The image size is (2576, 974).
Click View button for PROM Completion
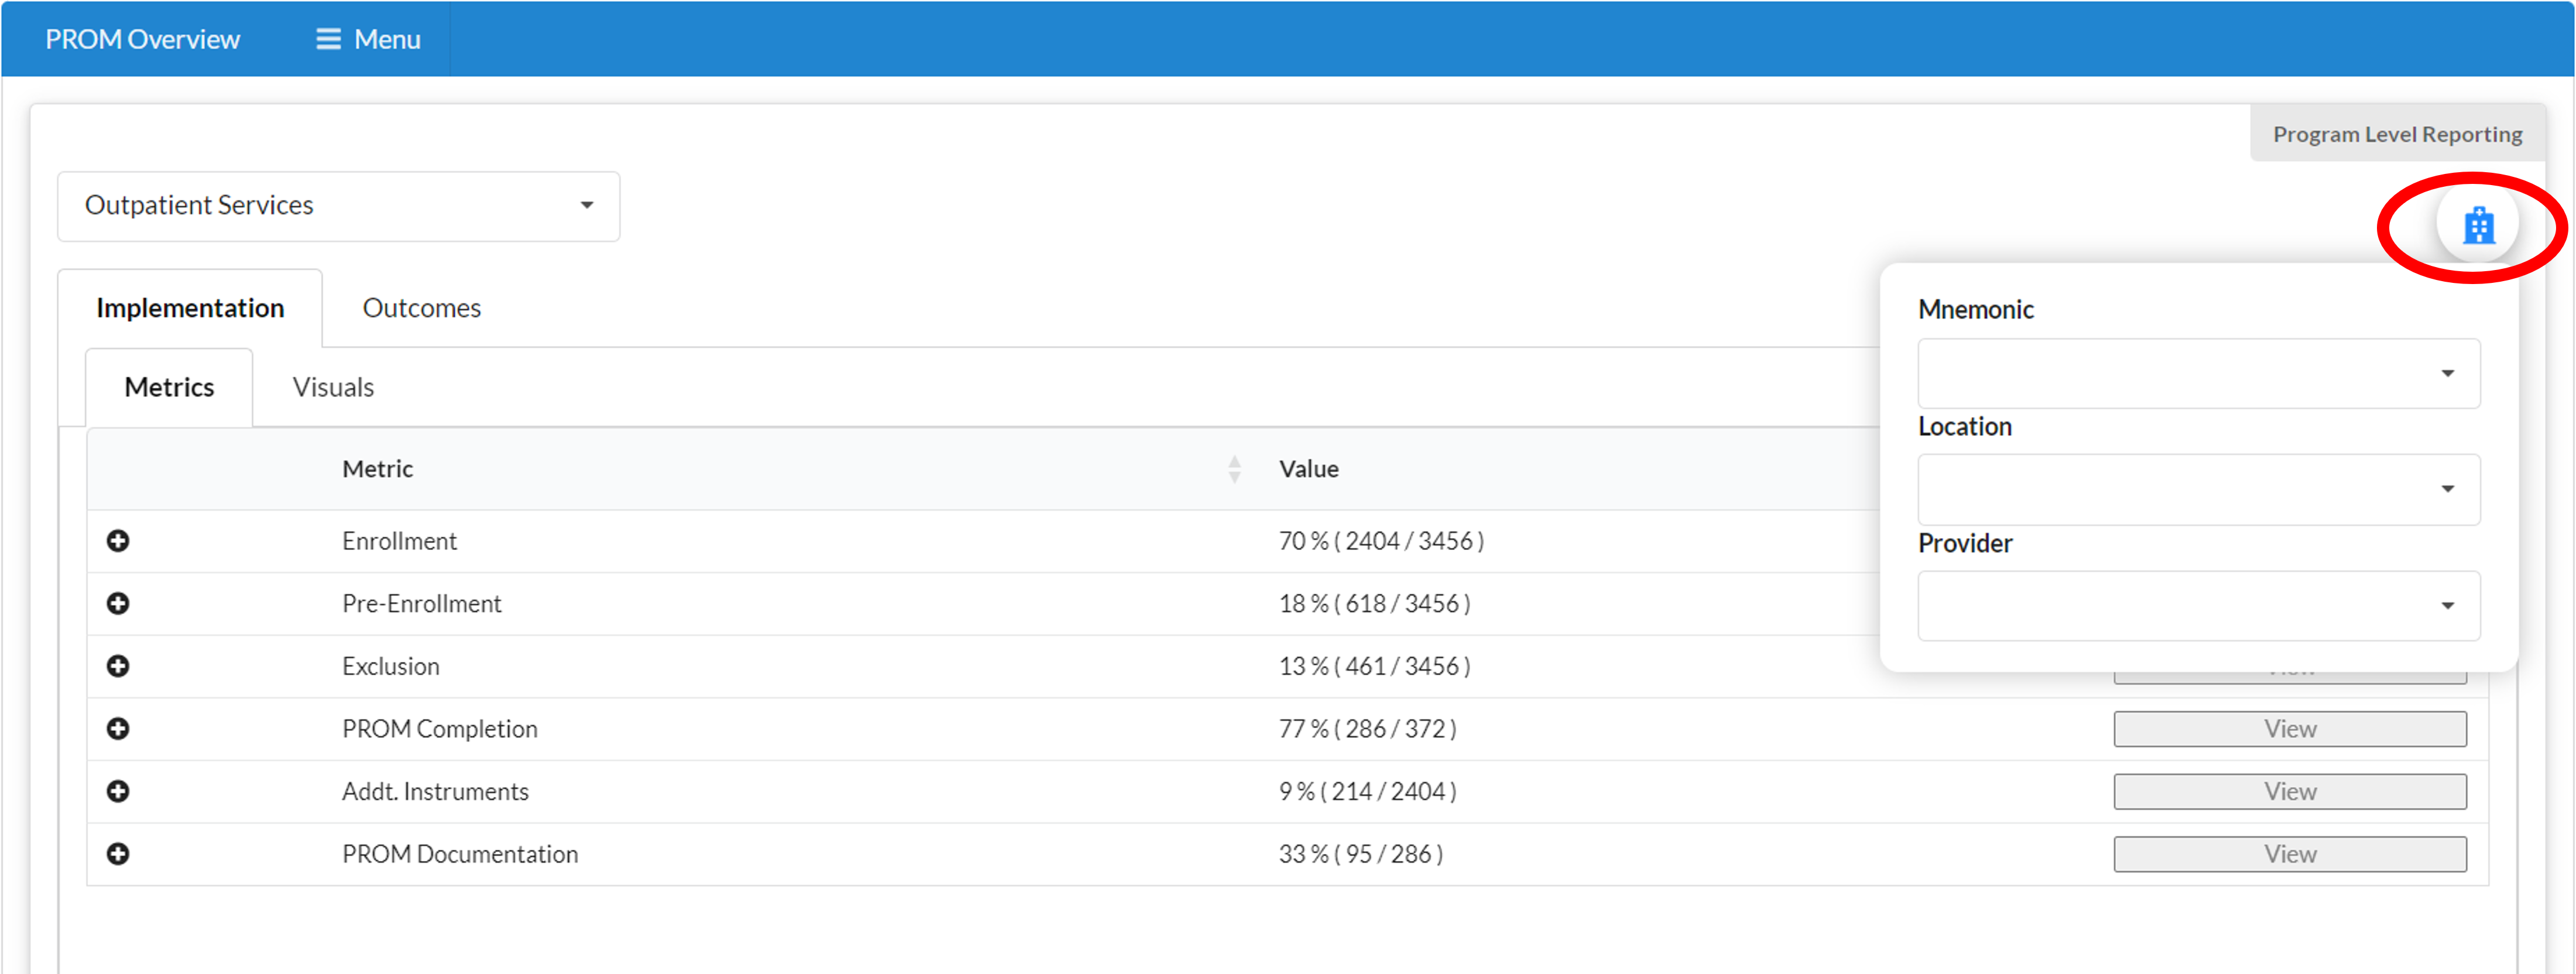point(2289,729)
